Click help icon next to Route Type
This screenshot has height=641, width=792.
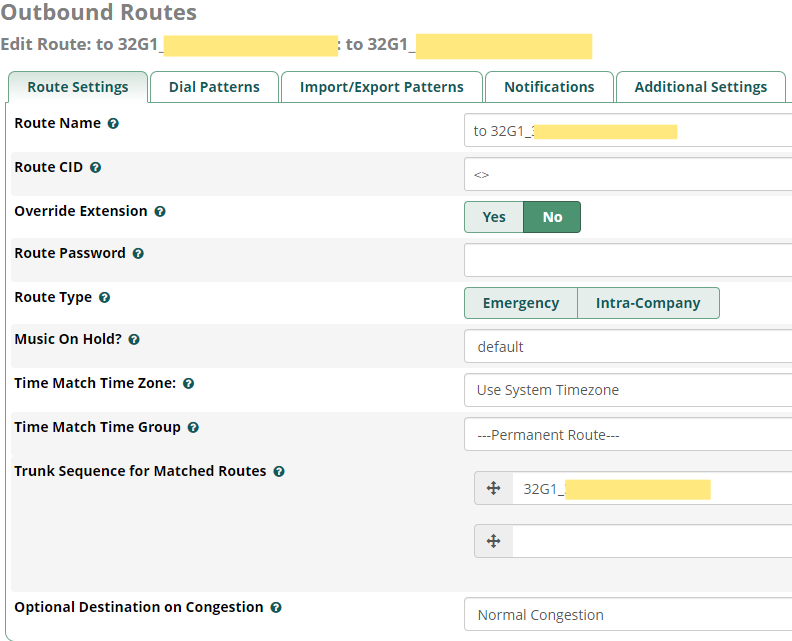coord(104,298)
